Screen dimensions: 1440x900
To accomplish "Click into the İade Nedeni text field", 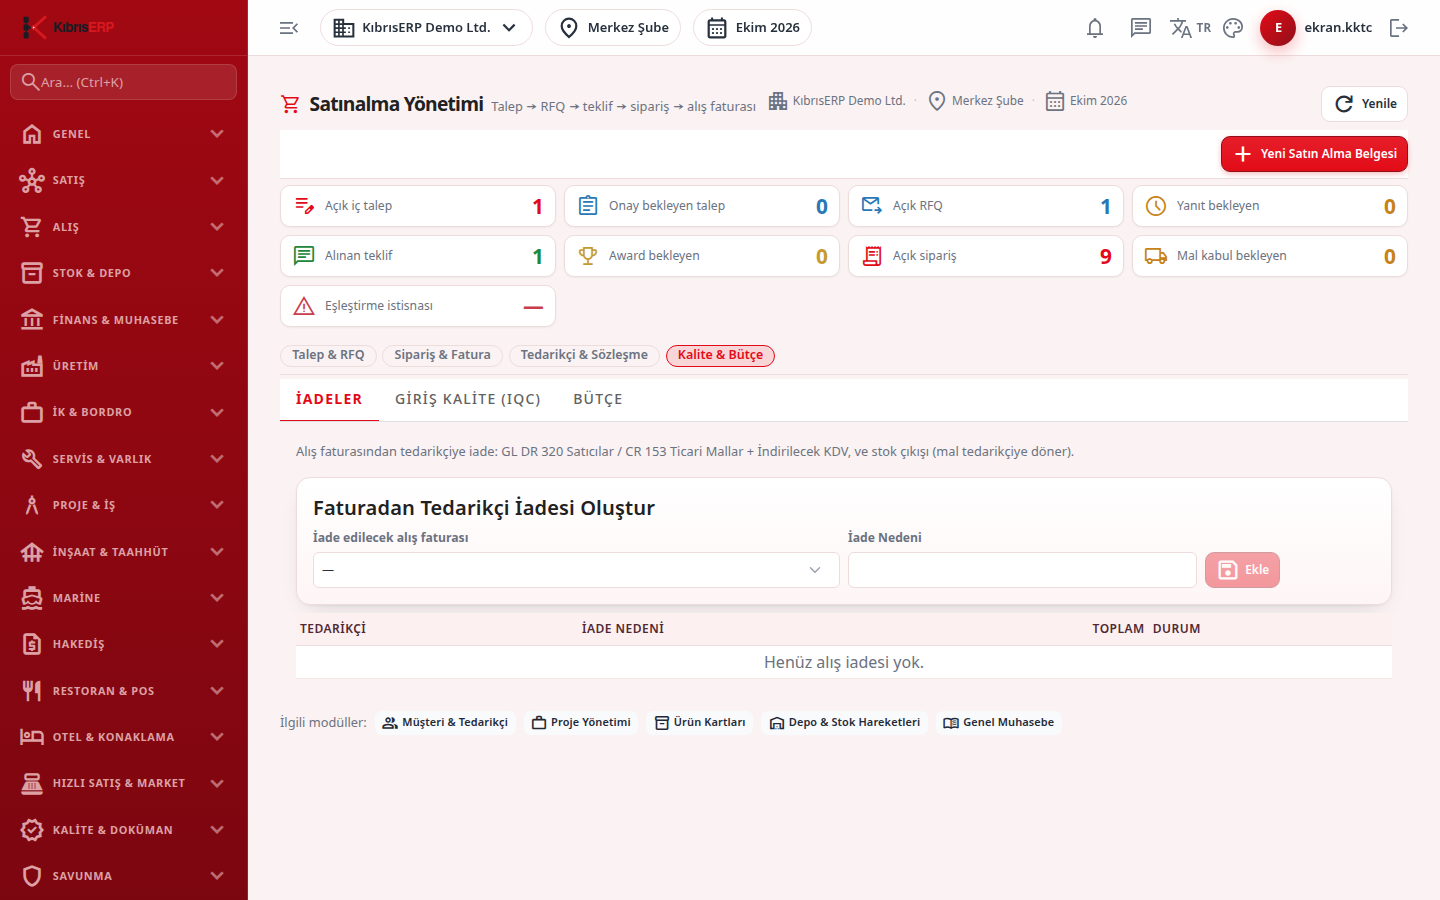I will click(1022, 570).
